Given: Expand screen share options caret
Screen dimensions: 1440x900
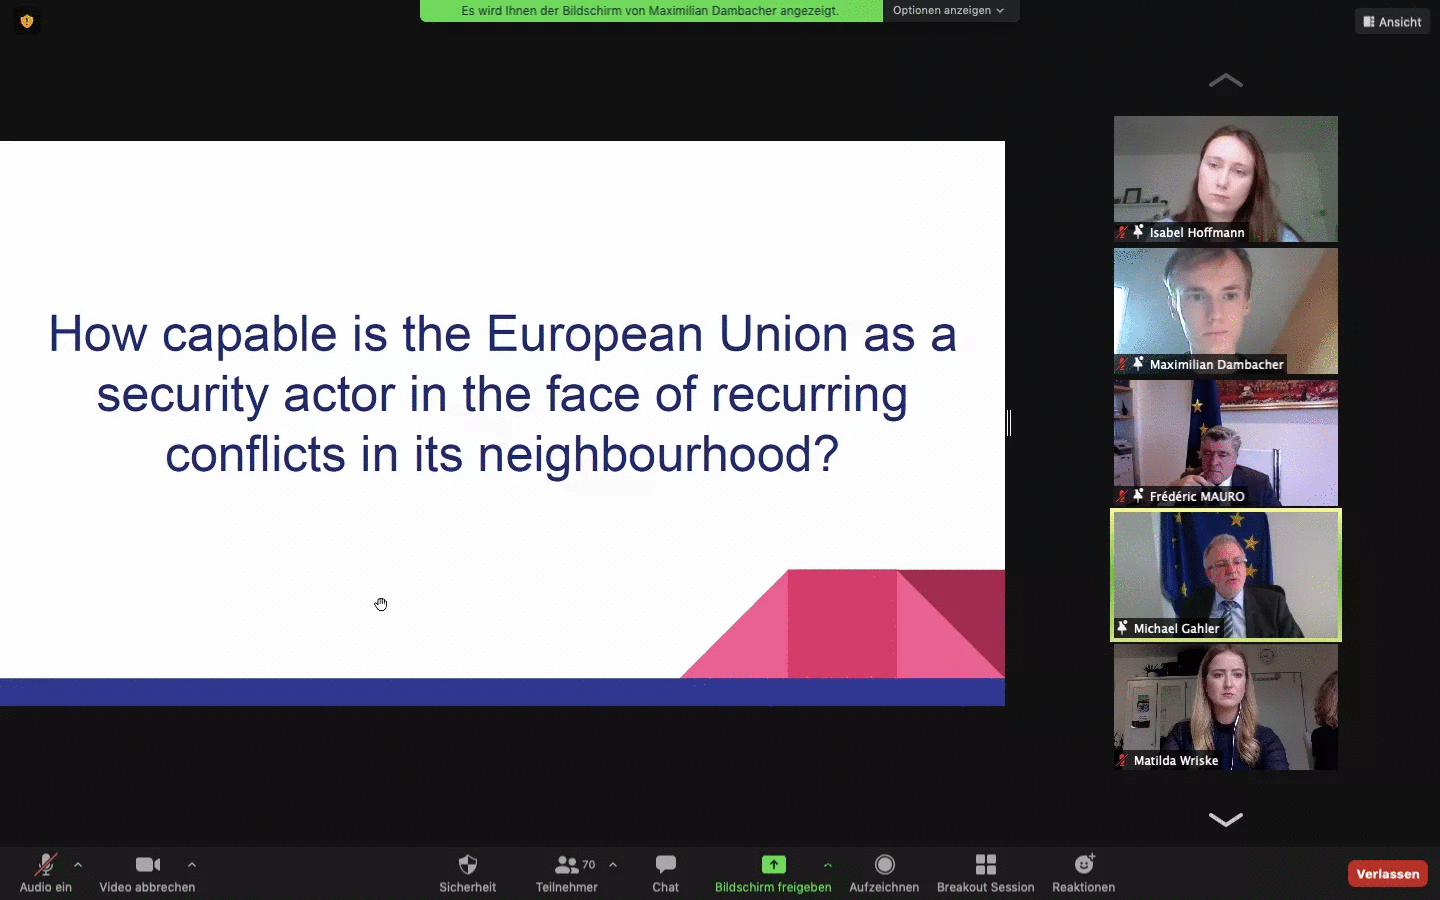Looking at the screenshot, I should click(828, 865).
